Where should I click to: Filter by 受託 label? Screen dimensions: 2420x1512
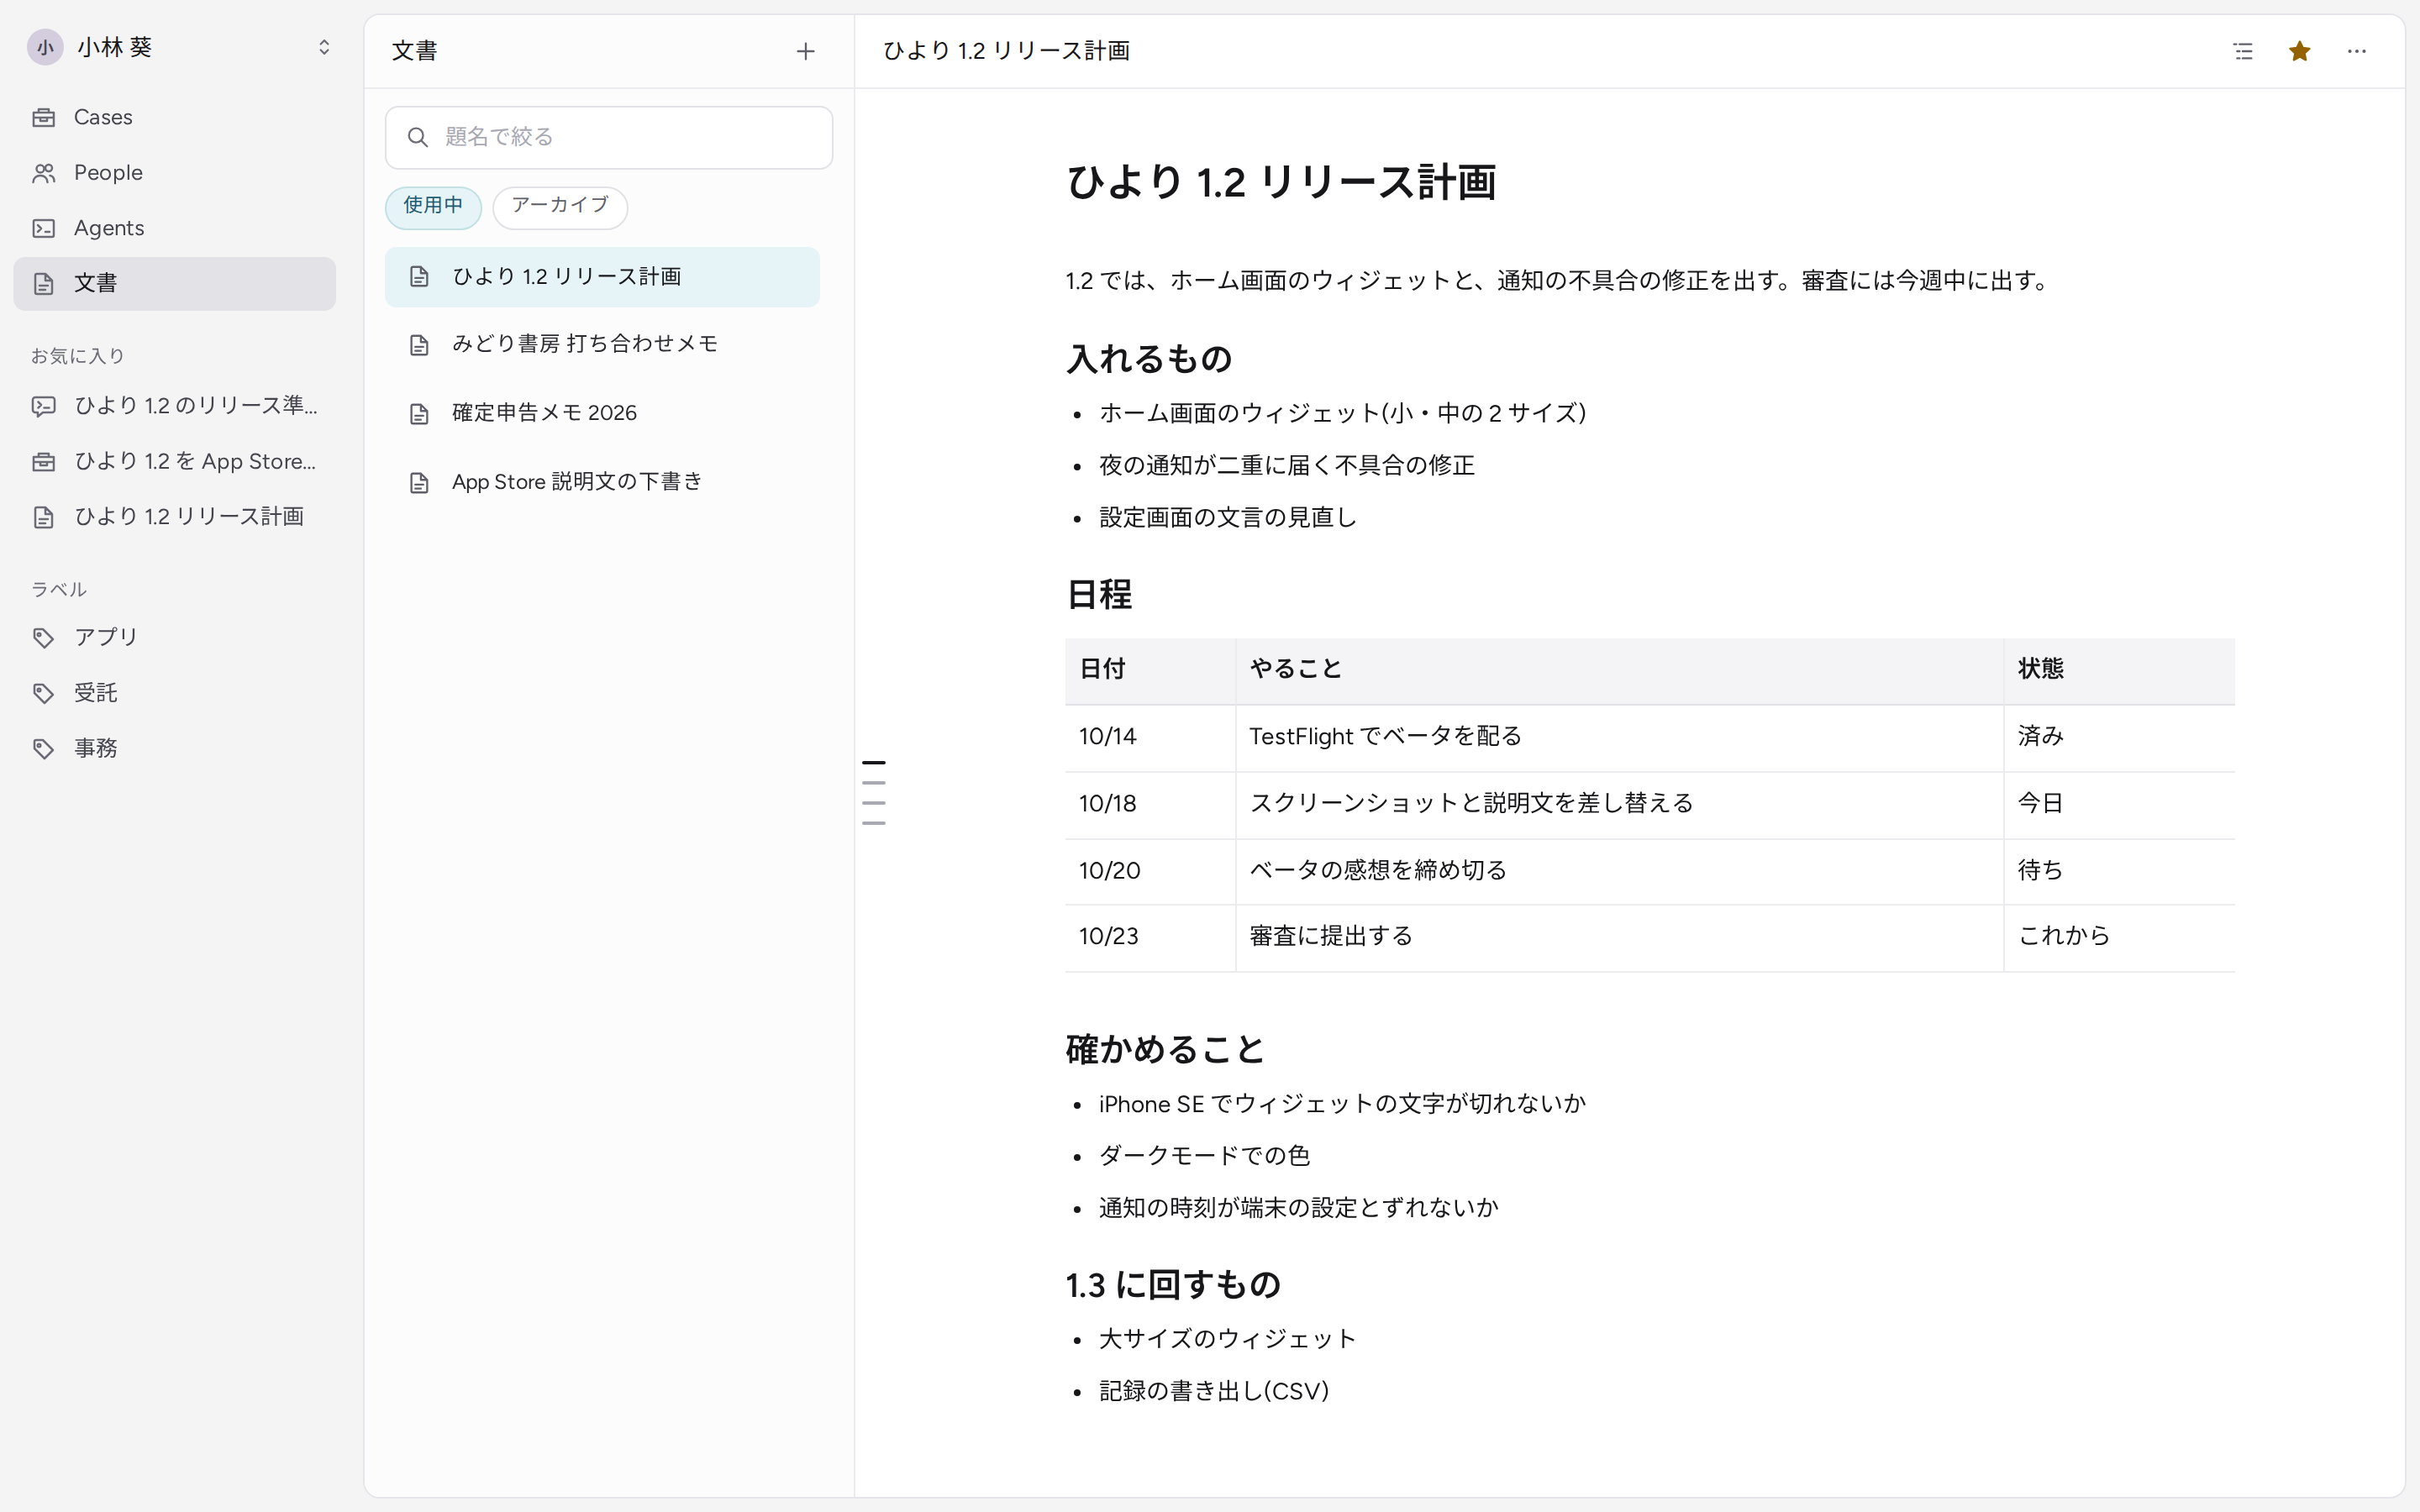tap(174, 693)
